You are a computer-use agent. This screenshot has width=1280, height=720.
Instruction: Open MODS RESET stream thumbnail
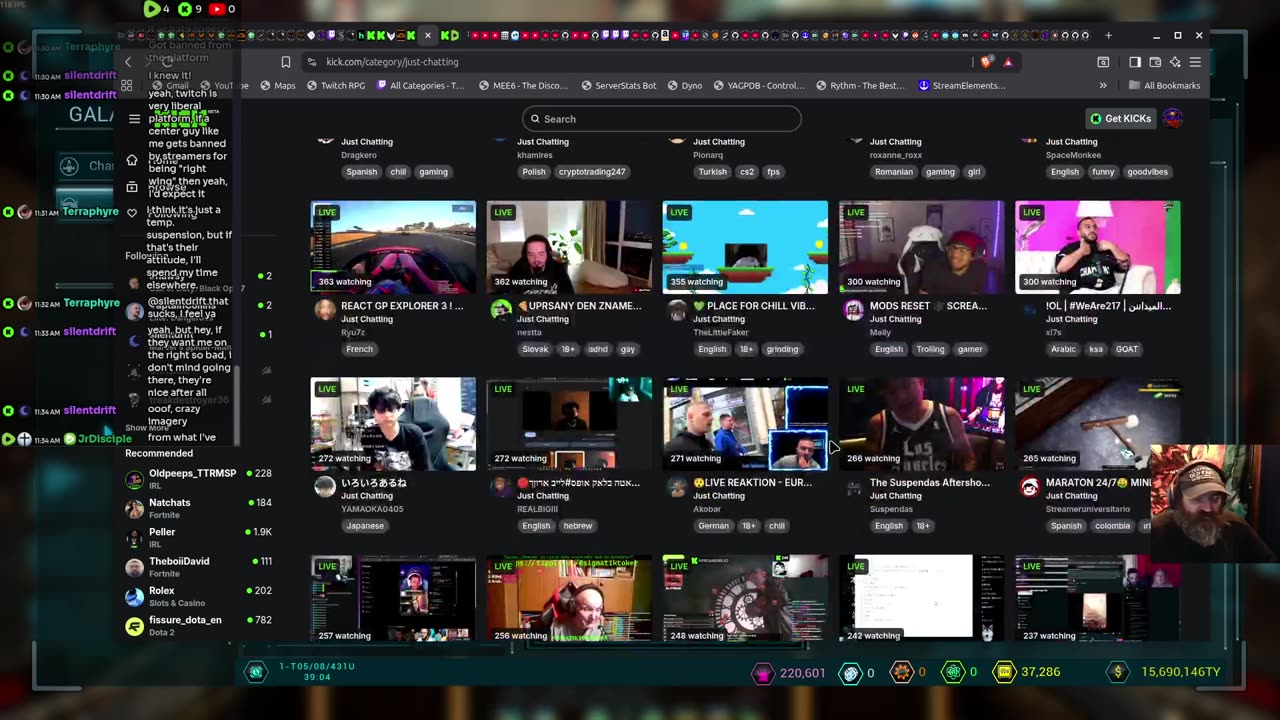(921, 247)
